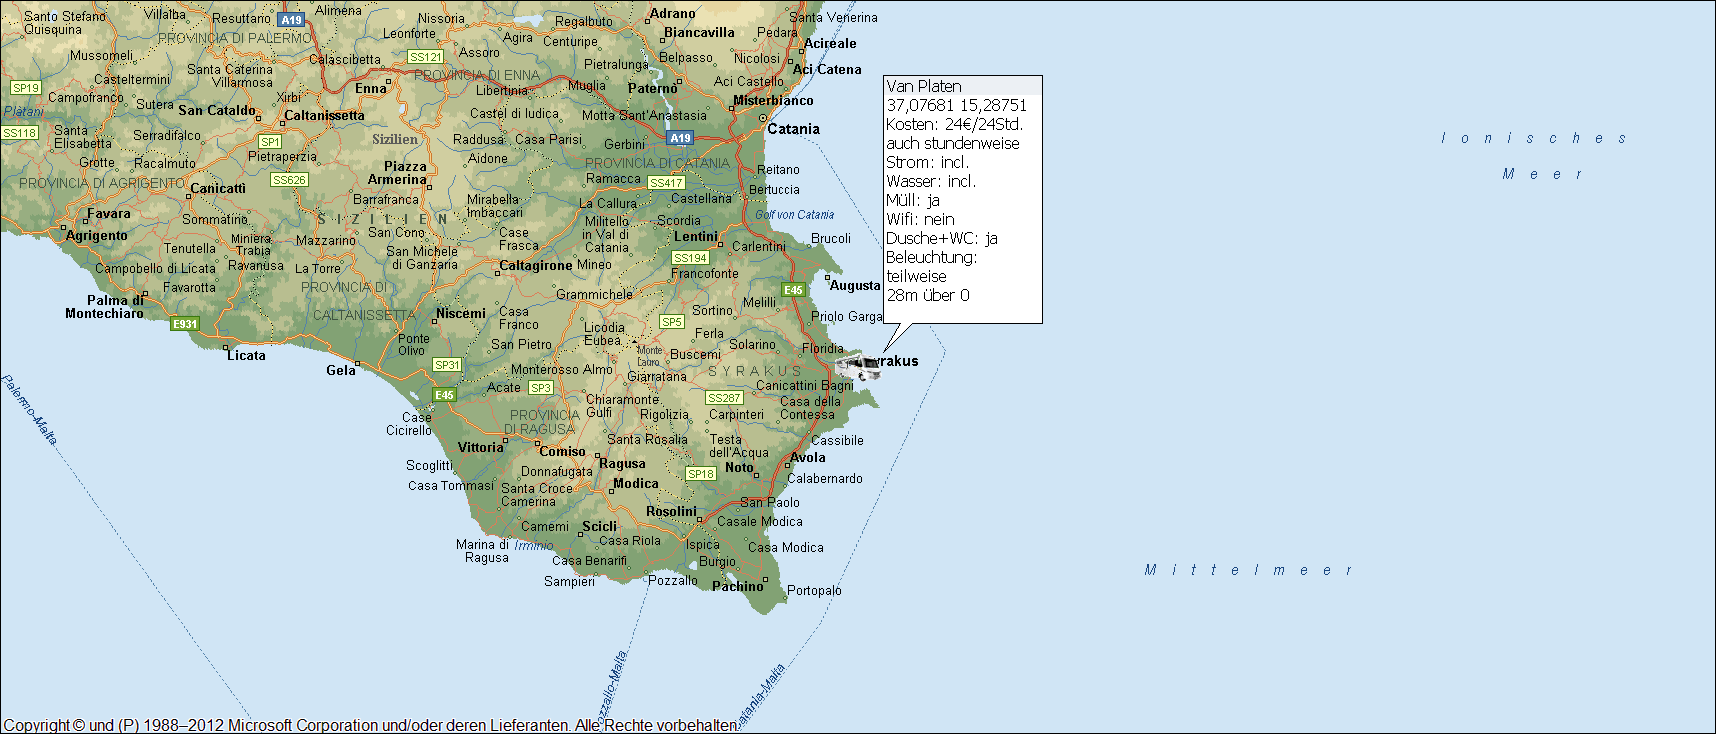Click the Kosten: 24€/24Std. line
The image size is (1716, 734).
tap(954, 125)
